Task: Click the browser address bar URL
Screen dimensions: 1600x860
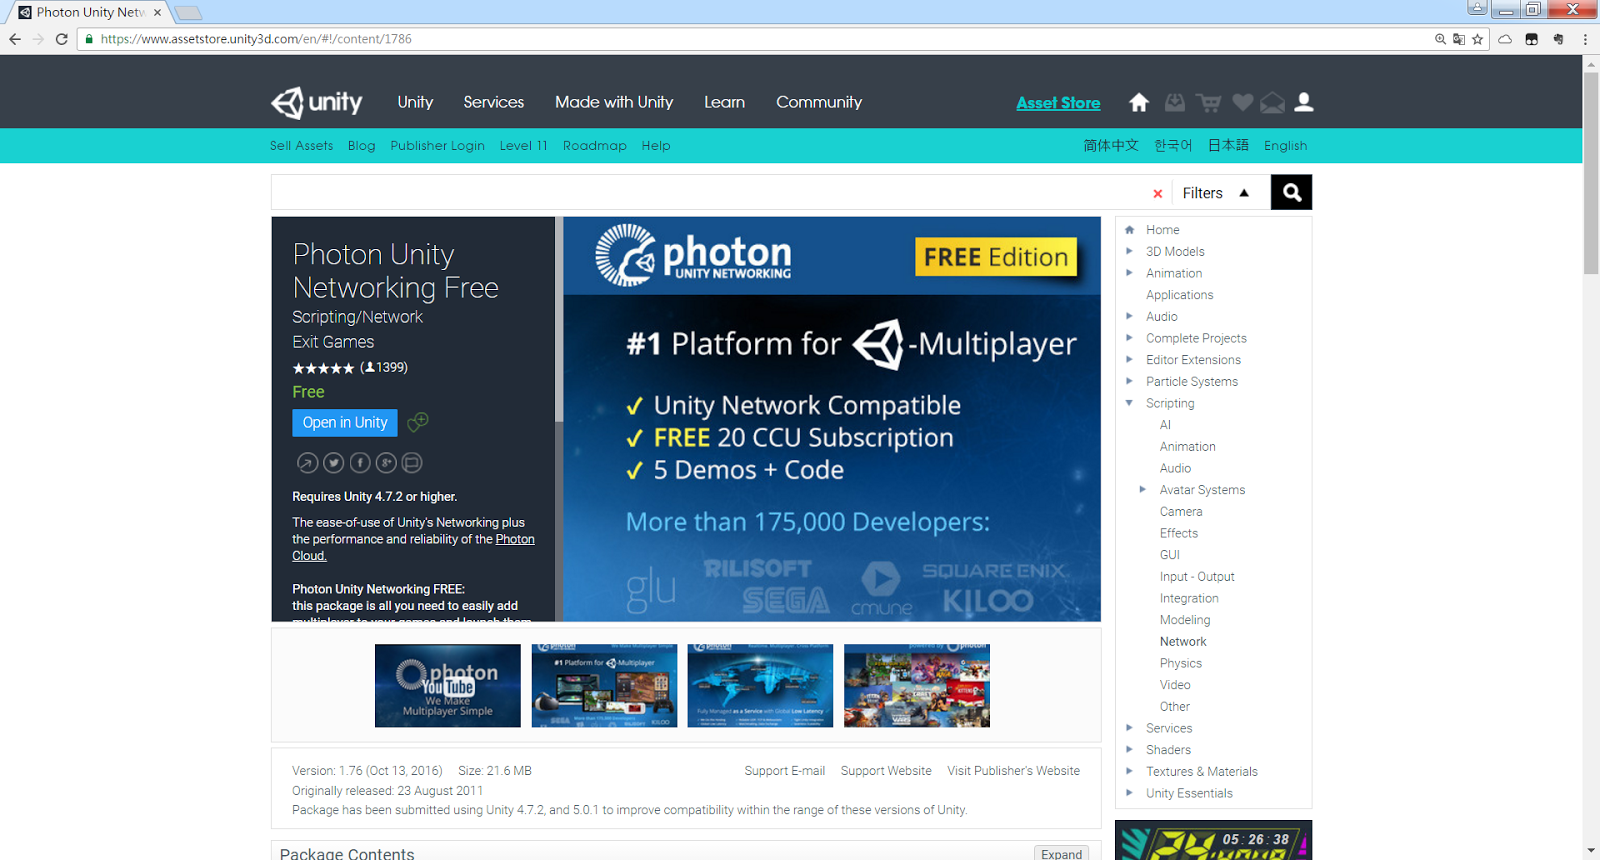Action: coord(255,39)
